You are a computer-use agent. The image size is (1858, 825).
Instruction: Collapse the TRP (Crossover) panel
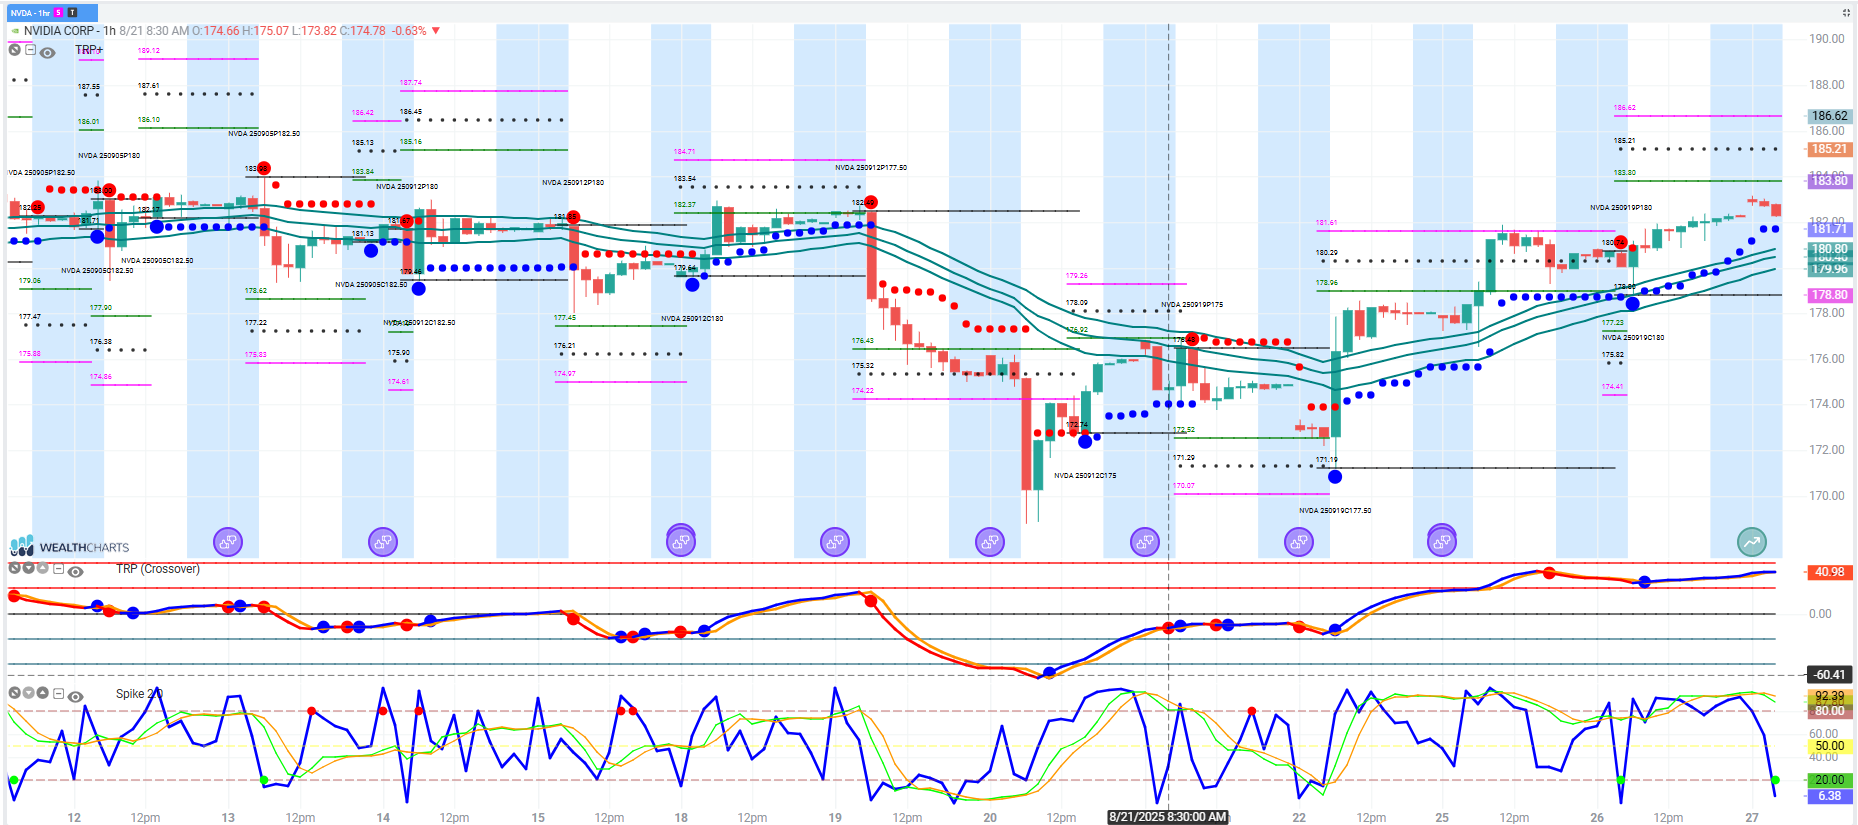pos(59,569)
